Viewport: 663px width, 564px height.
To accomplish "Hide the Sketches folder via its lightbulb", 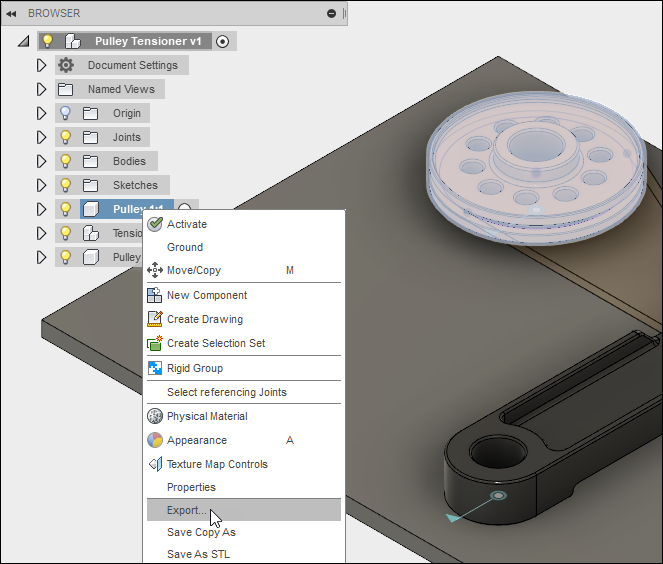I will (x=66, y=185).
